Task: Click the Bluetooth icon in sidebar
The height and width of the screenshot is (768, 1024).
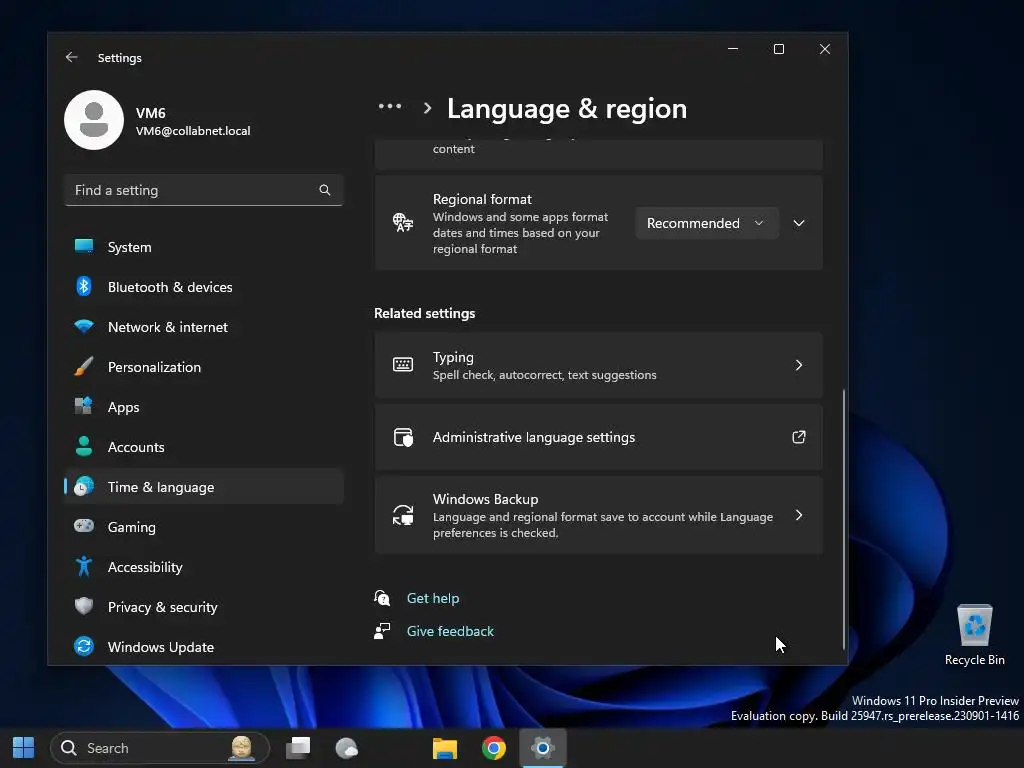Action: (x=84, y=286)
